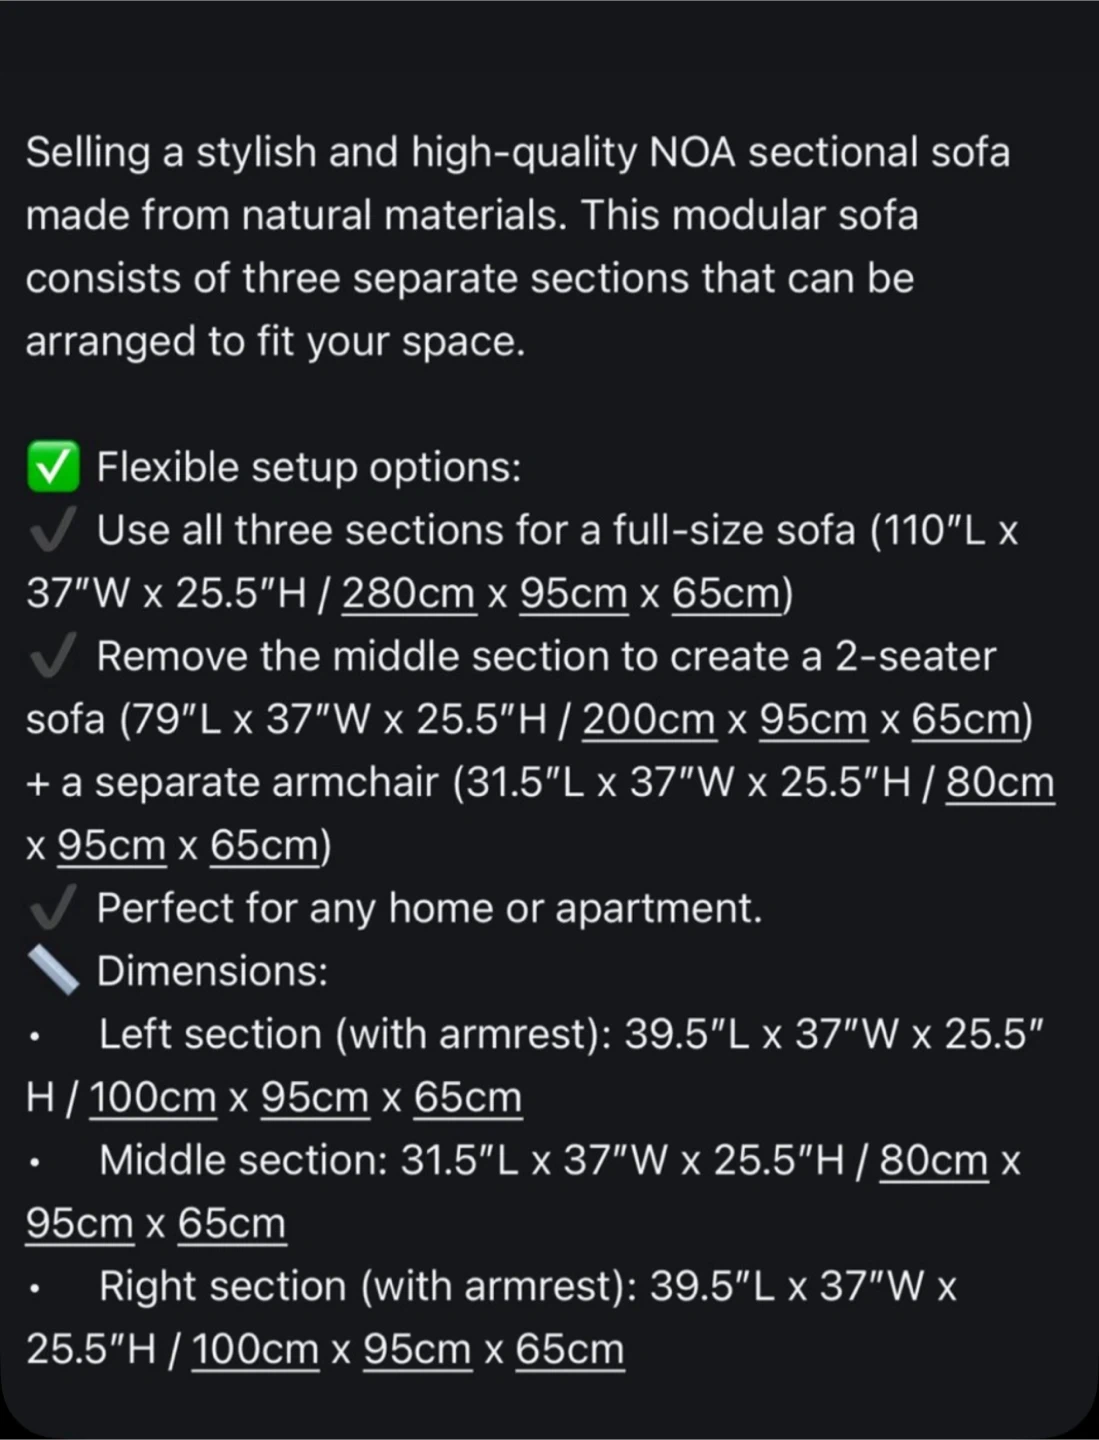Click the ruler icon beside Dimensions

[x=53, y=971]
